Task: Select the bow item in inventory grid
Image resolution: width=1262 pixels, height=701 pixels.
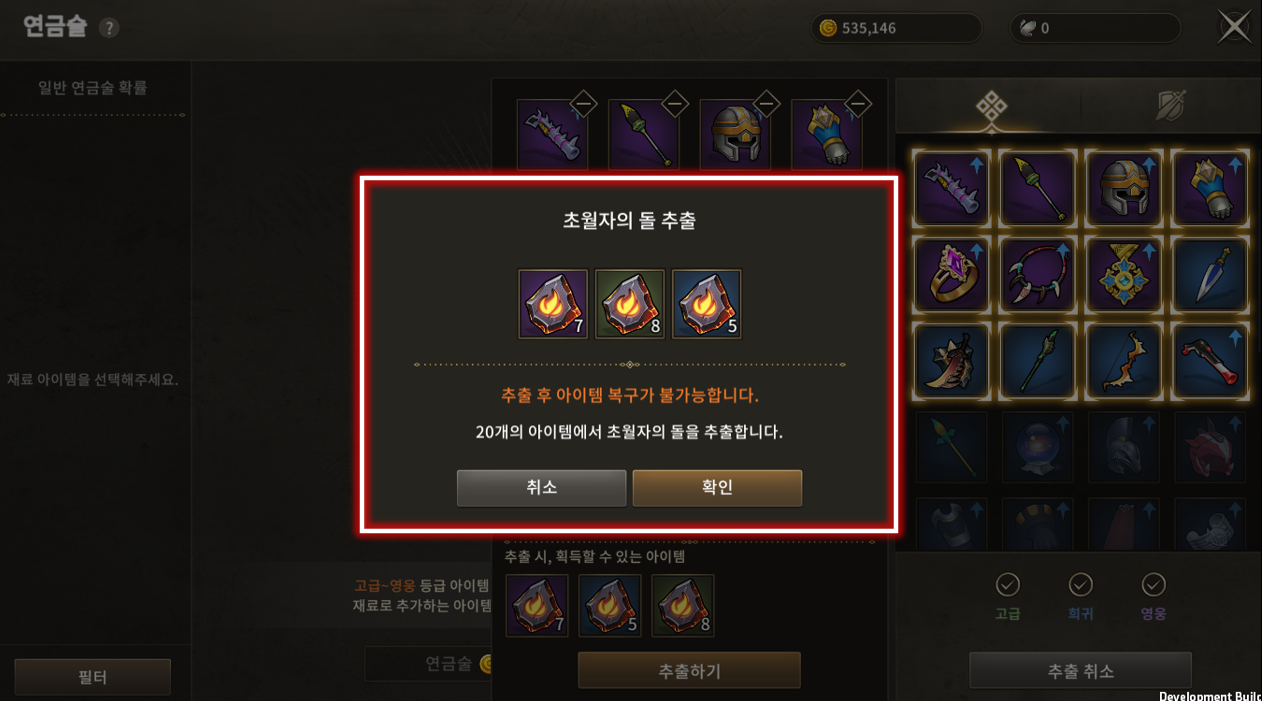Action: pyautogui.click(x=1123, y=361)
